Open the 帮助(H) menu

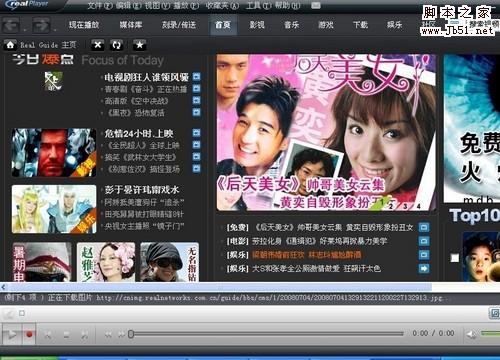287,6
